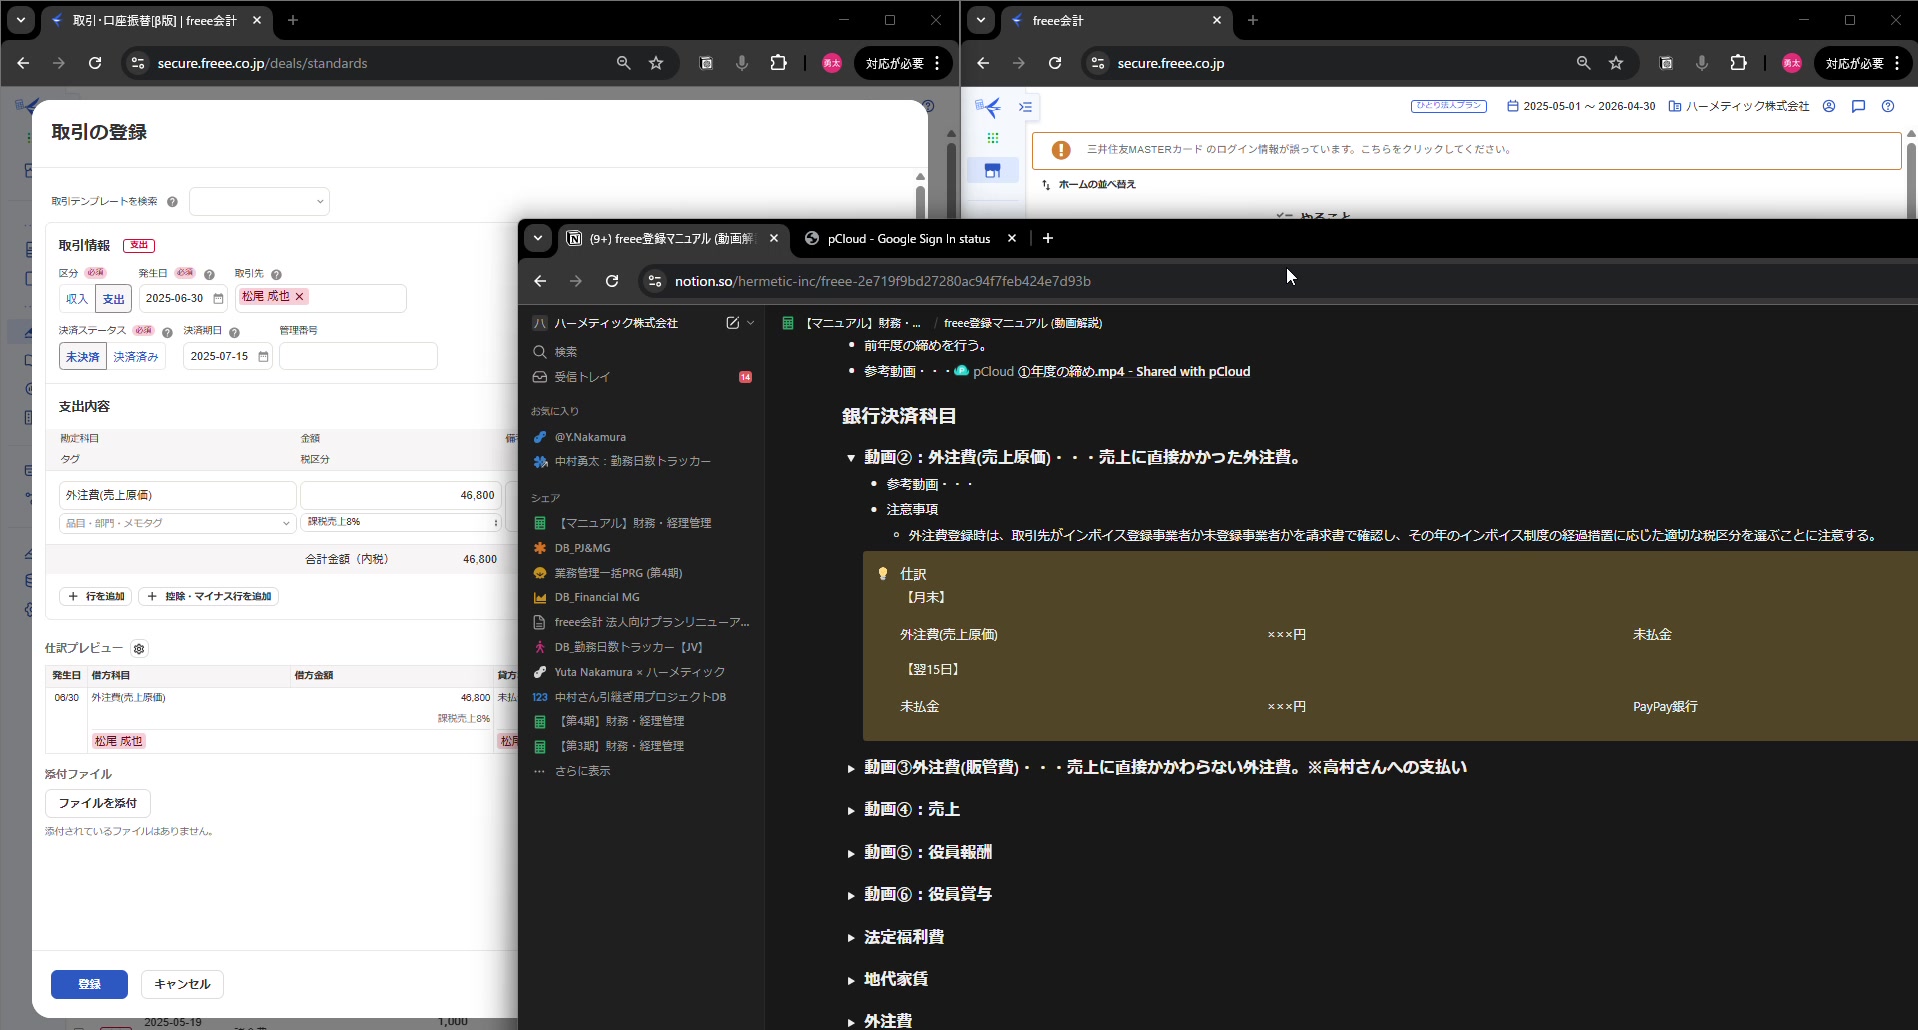This screenshot has height=1030, width=1918.
Task: Click ファイルを添付 button
Action: pos(98,803)
